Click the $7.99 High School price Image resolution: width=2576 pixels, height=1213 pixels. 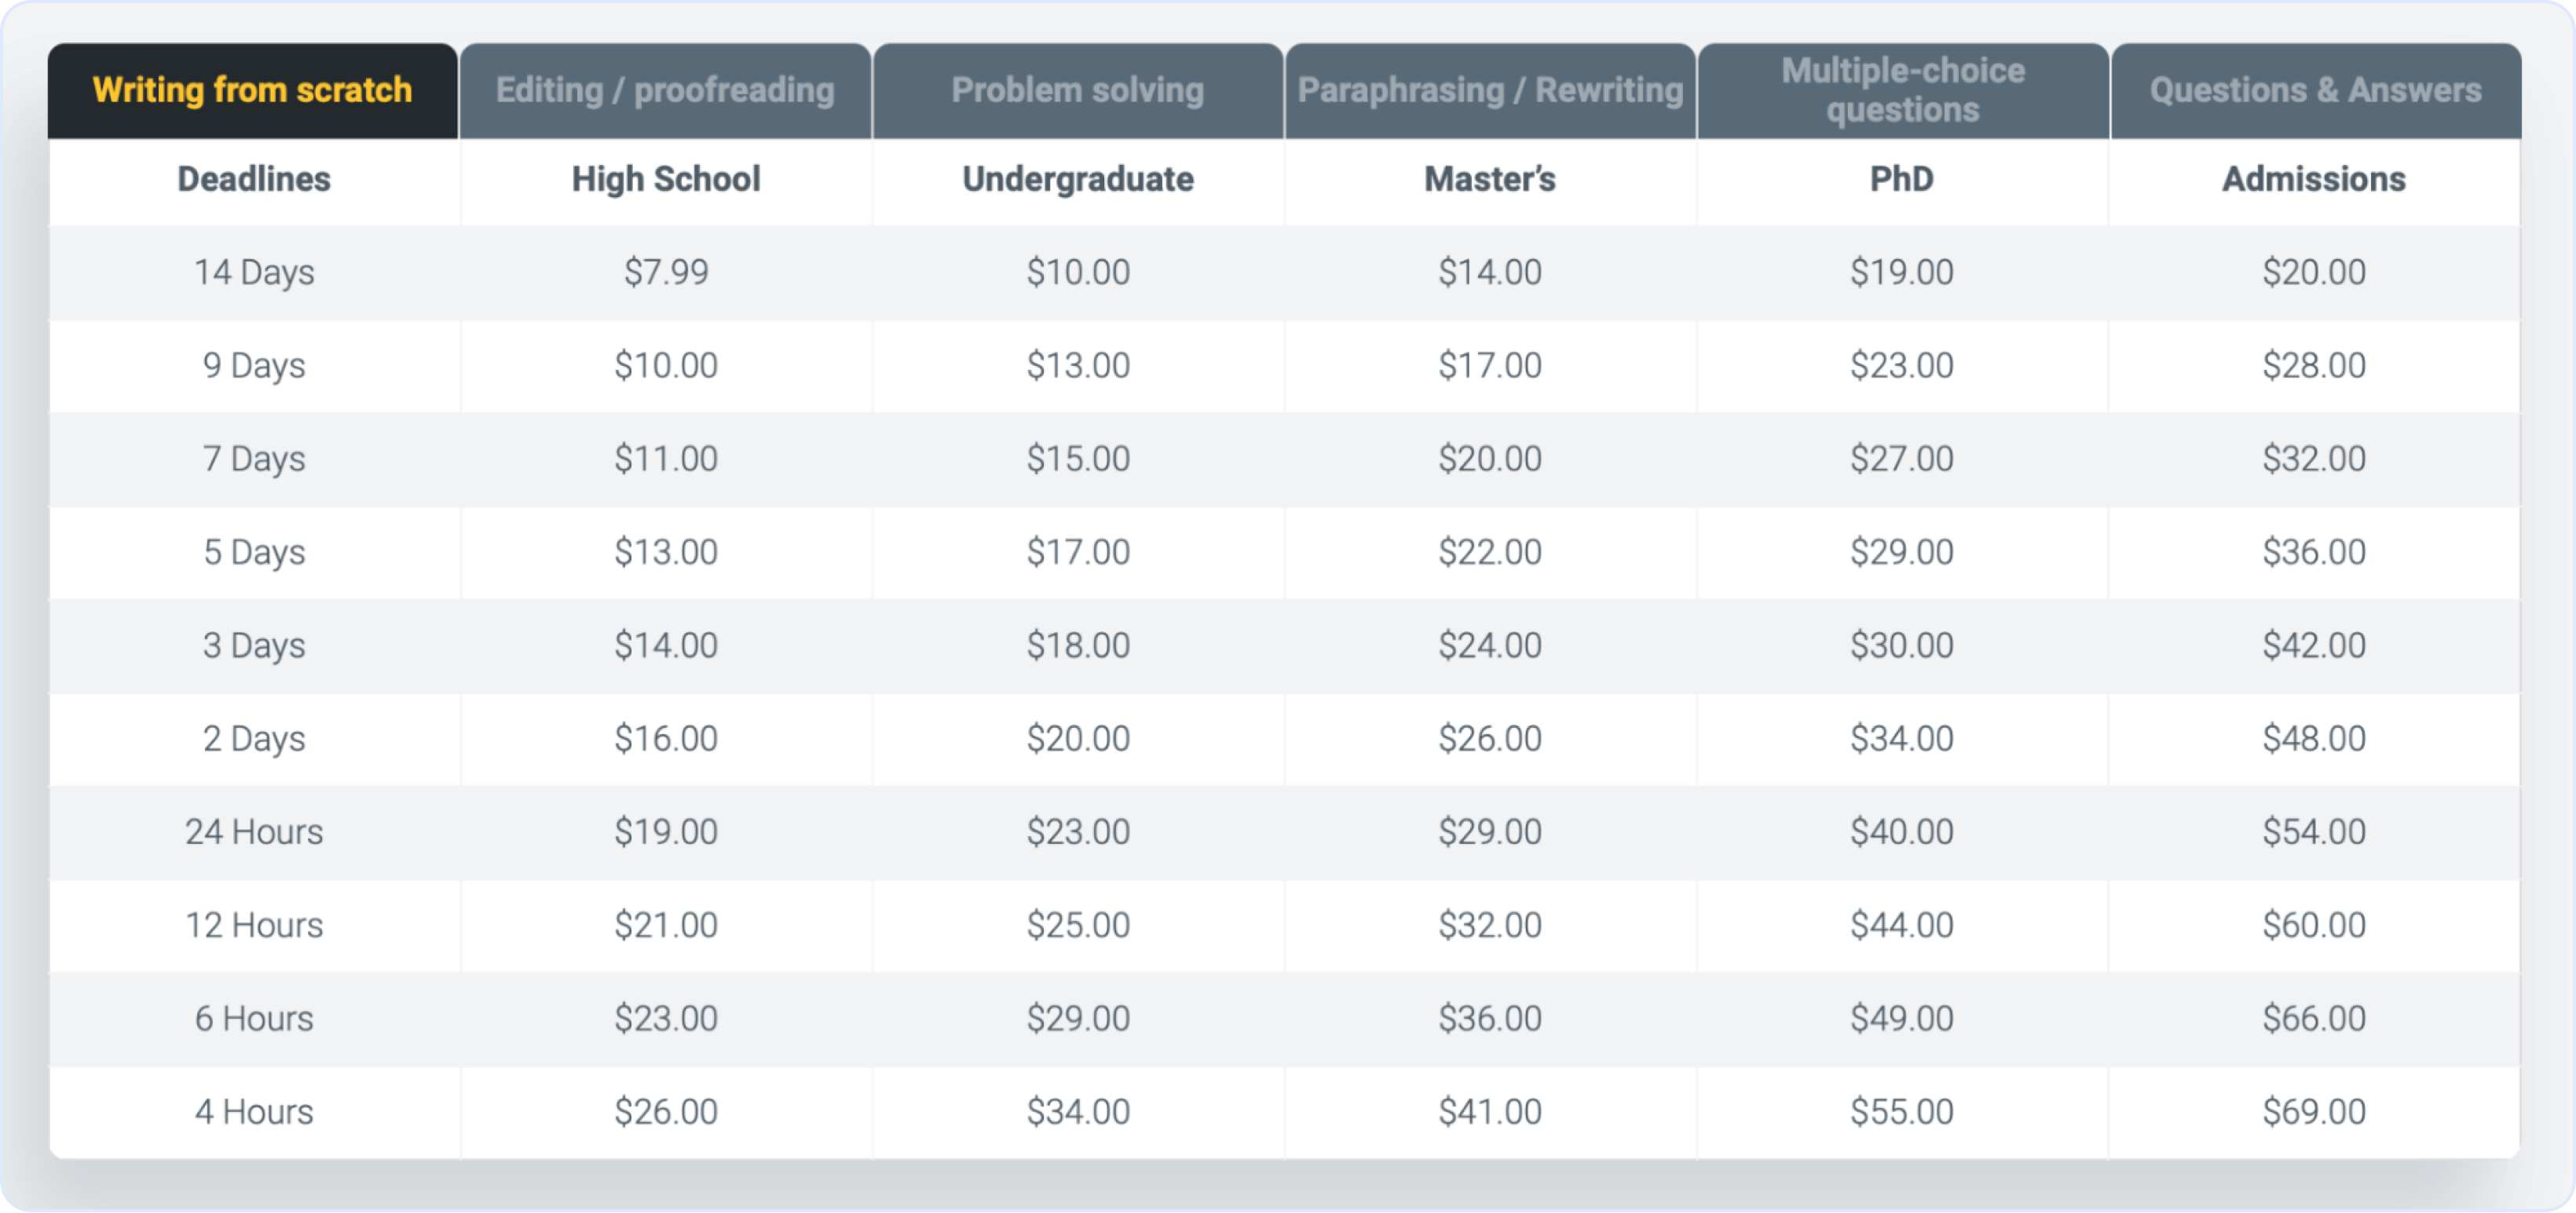pyautogui.click(x=665, y=271)
